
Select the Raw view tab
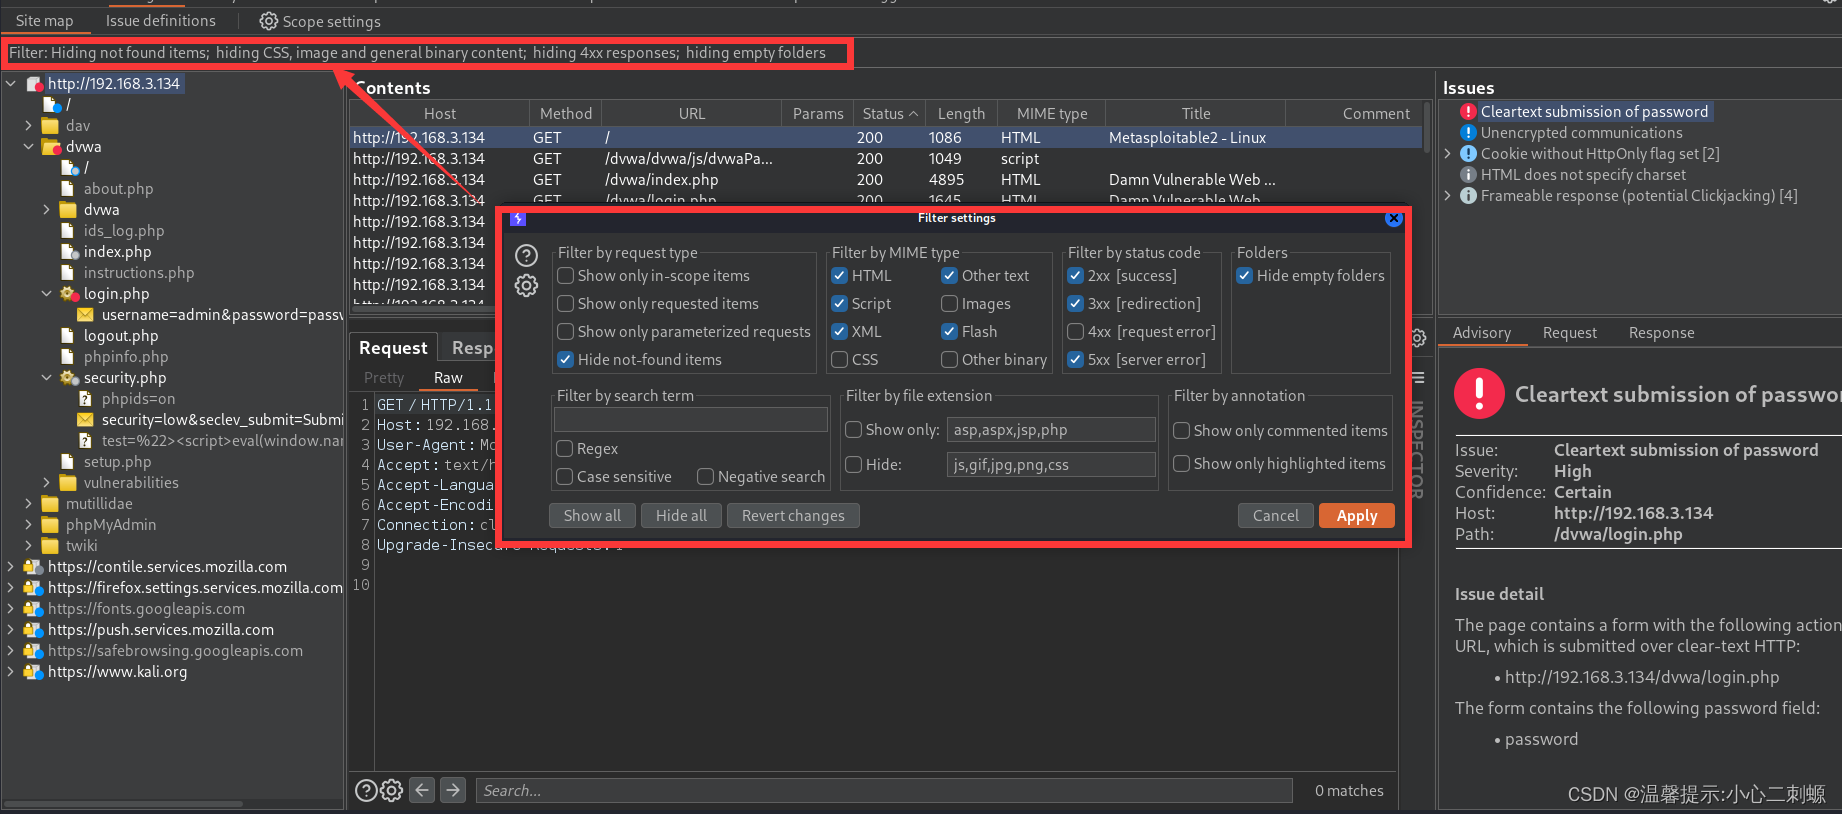448,378
